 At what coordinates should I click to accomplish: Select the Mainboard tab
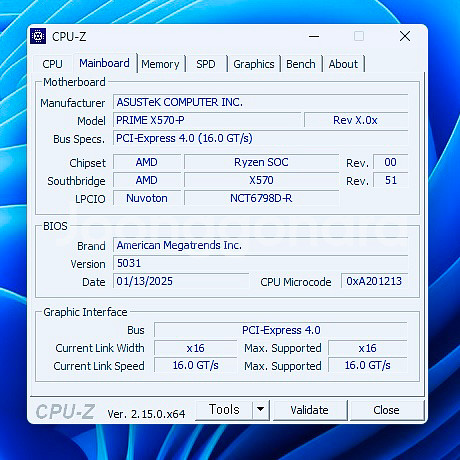coord(104,63)
